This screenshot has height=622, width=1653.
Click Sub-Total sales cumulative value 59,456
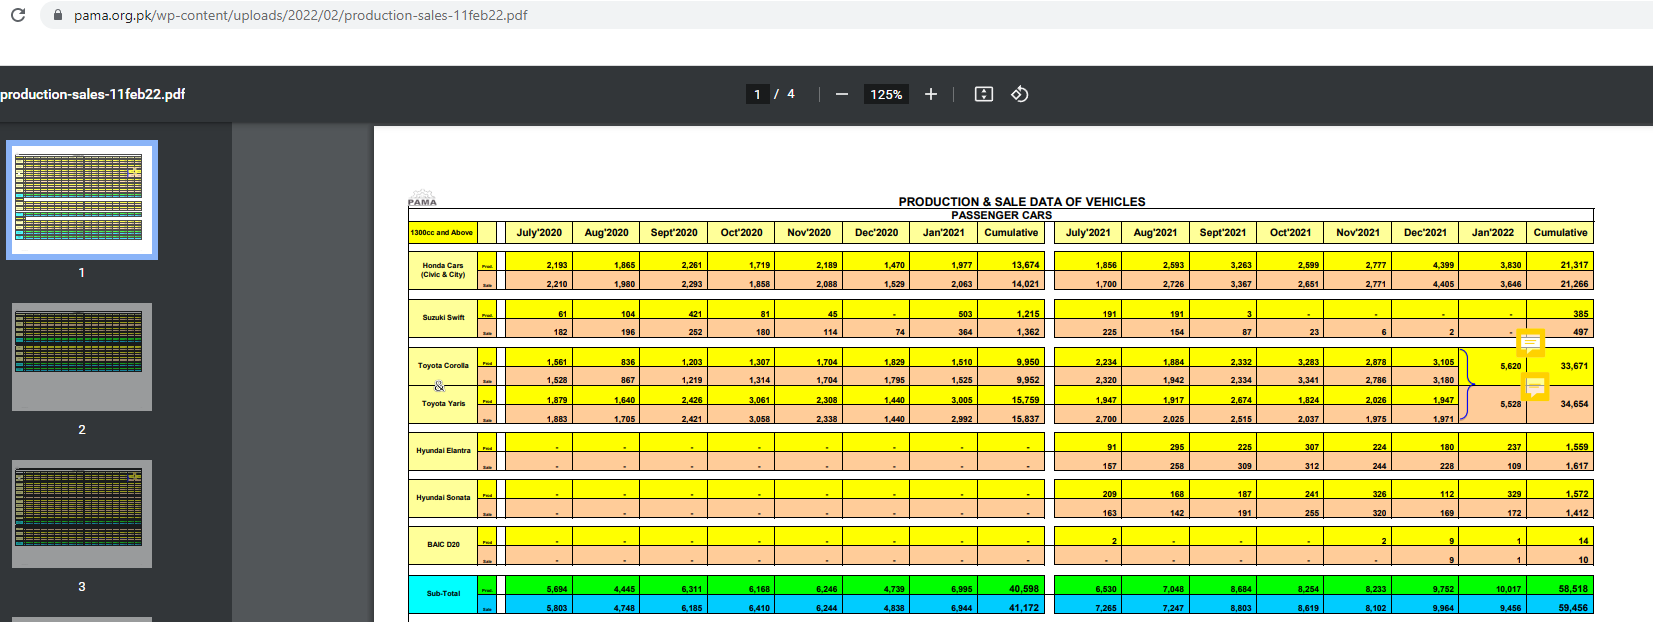(x=1572, y=608)
